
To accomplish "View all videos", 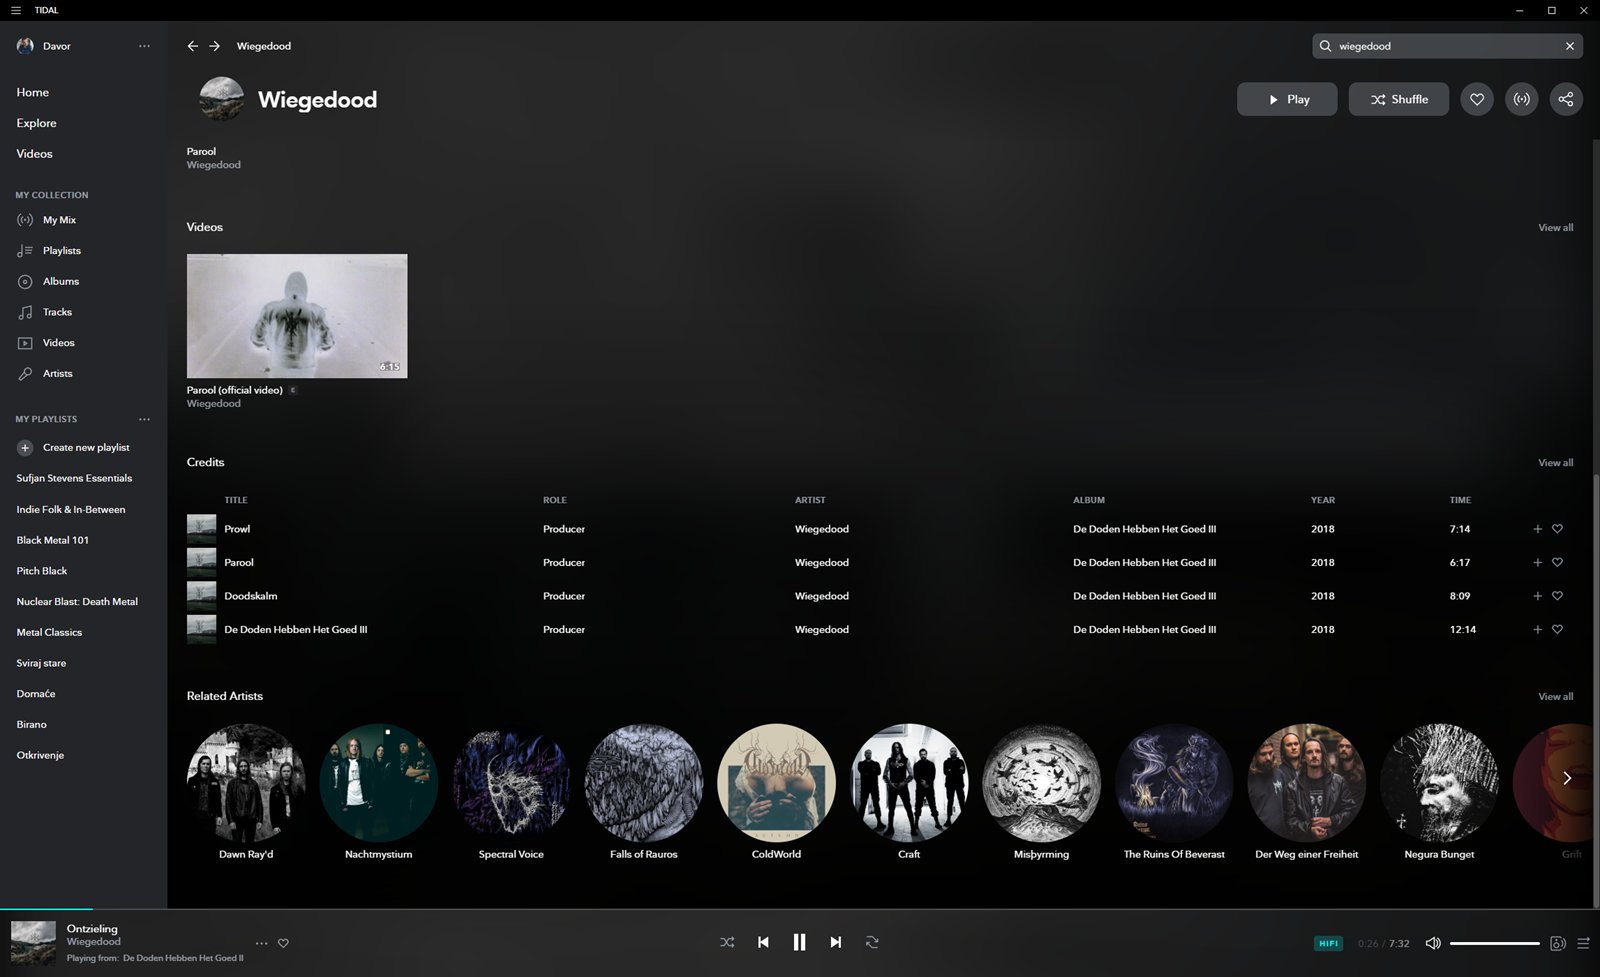I will tap(1555, 228).
